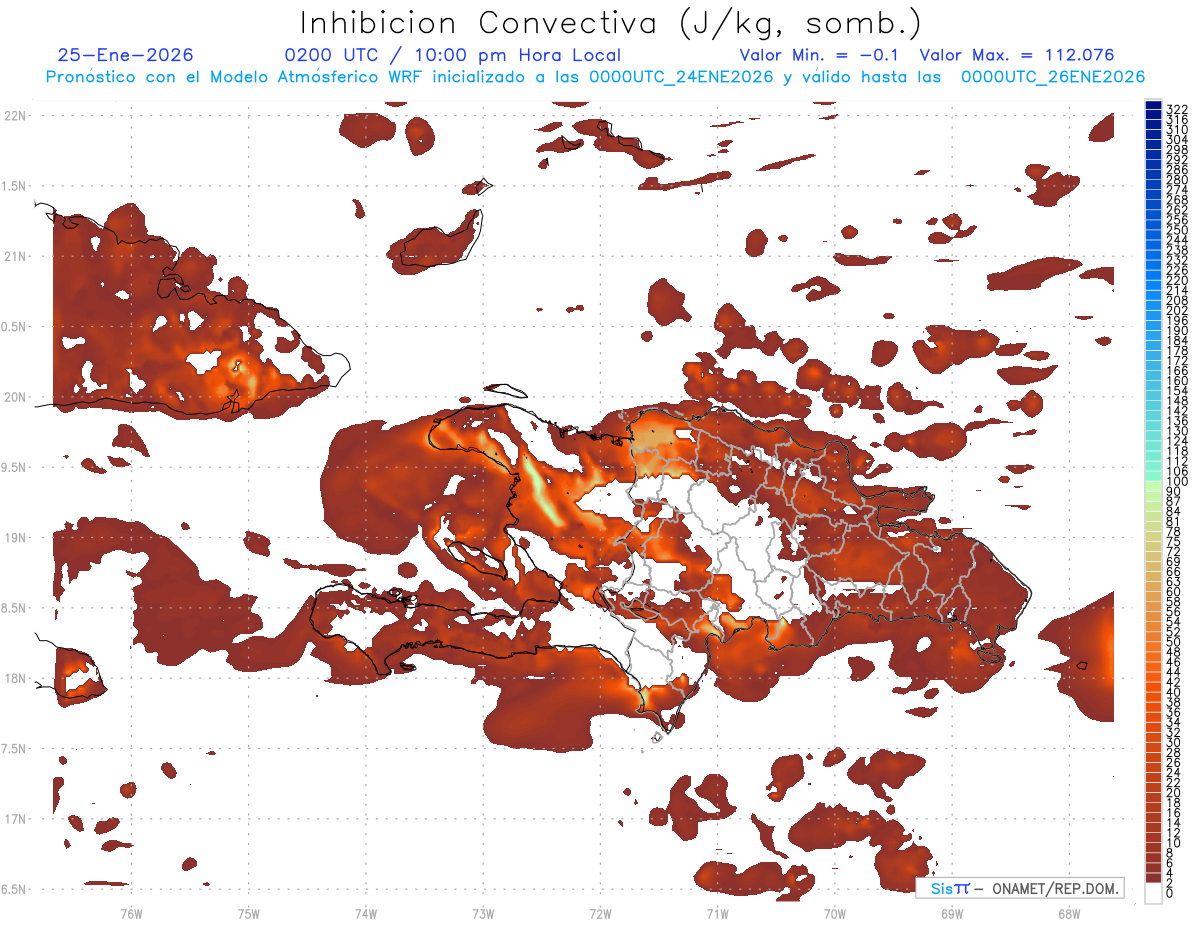
Task: Click the '250' value on the color scale
Action: [x=1177, y=231]
